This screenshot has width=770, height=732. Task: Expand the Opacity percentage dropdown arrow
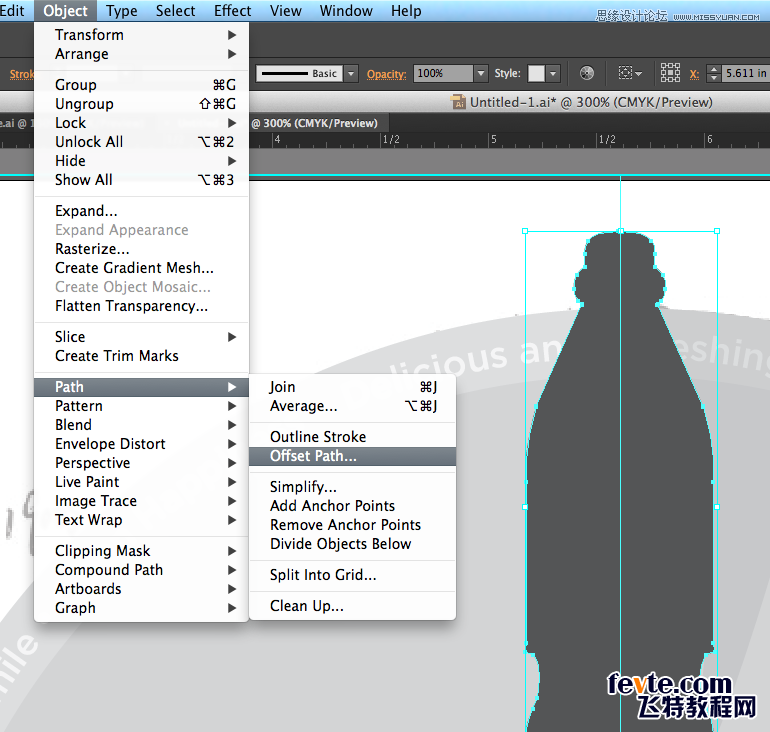pyautogui.click(x=481, y=74)
